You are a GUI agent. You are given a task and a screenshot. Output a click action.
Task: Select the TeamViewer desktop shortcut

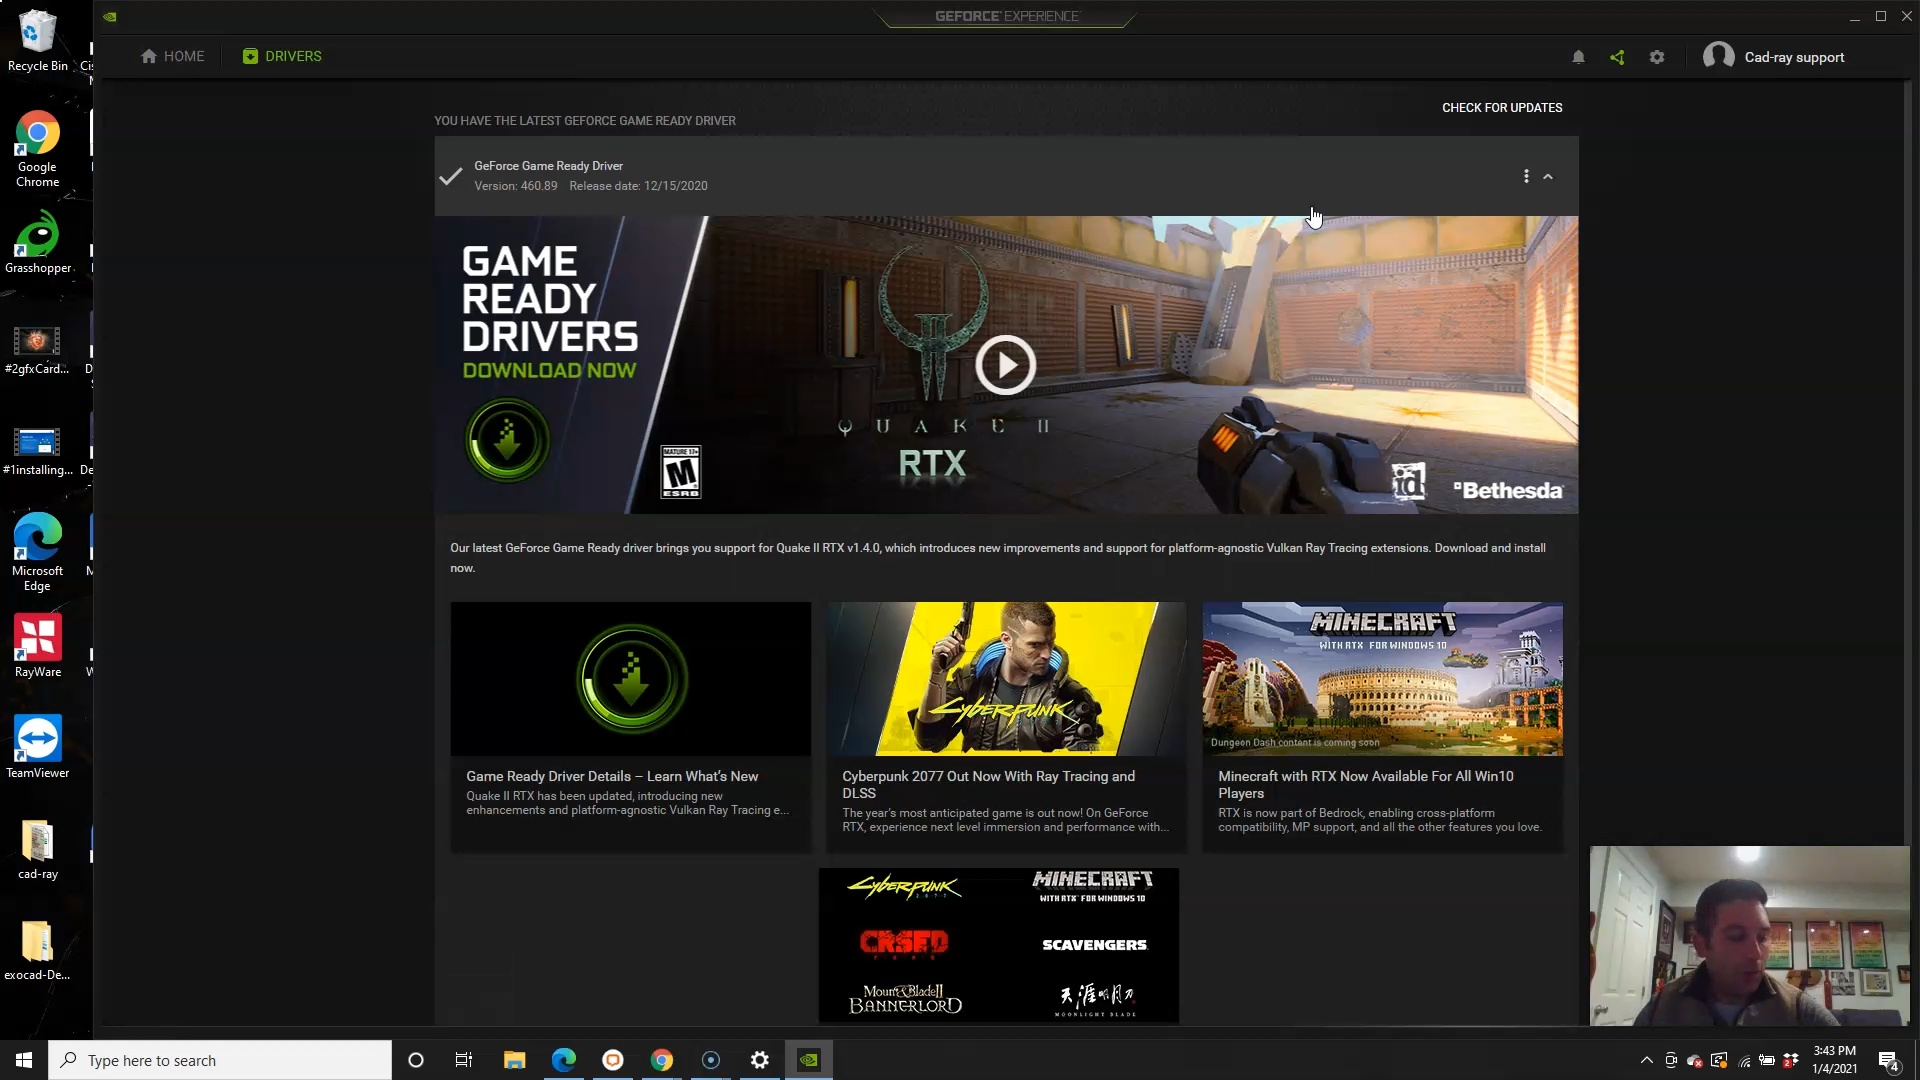(38, 747)
